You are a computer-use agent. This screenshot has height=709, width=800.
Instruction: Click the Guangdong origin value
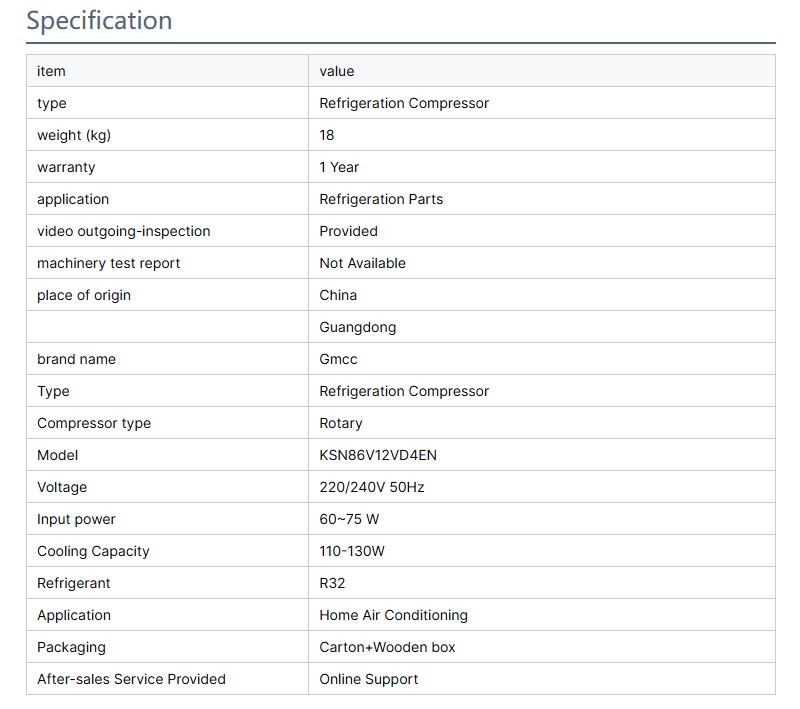coord(357,327)
